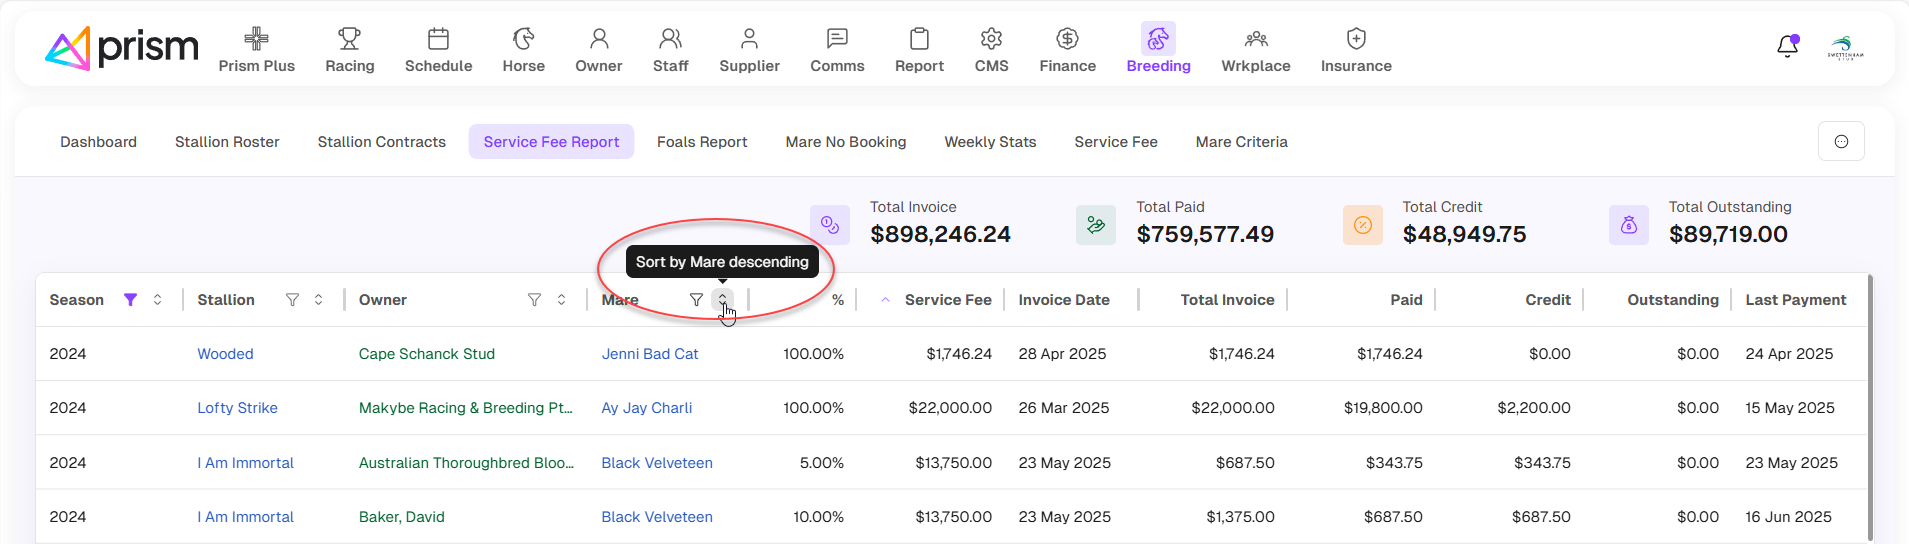
Task: Open the Horse module icon
Action: (x=523, y=39)
